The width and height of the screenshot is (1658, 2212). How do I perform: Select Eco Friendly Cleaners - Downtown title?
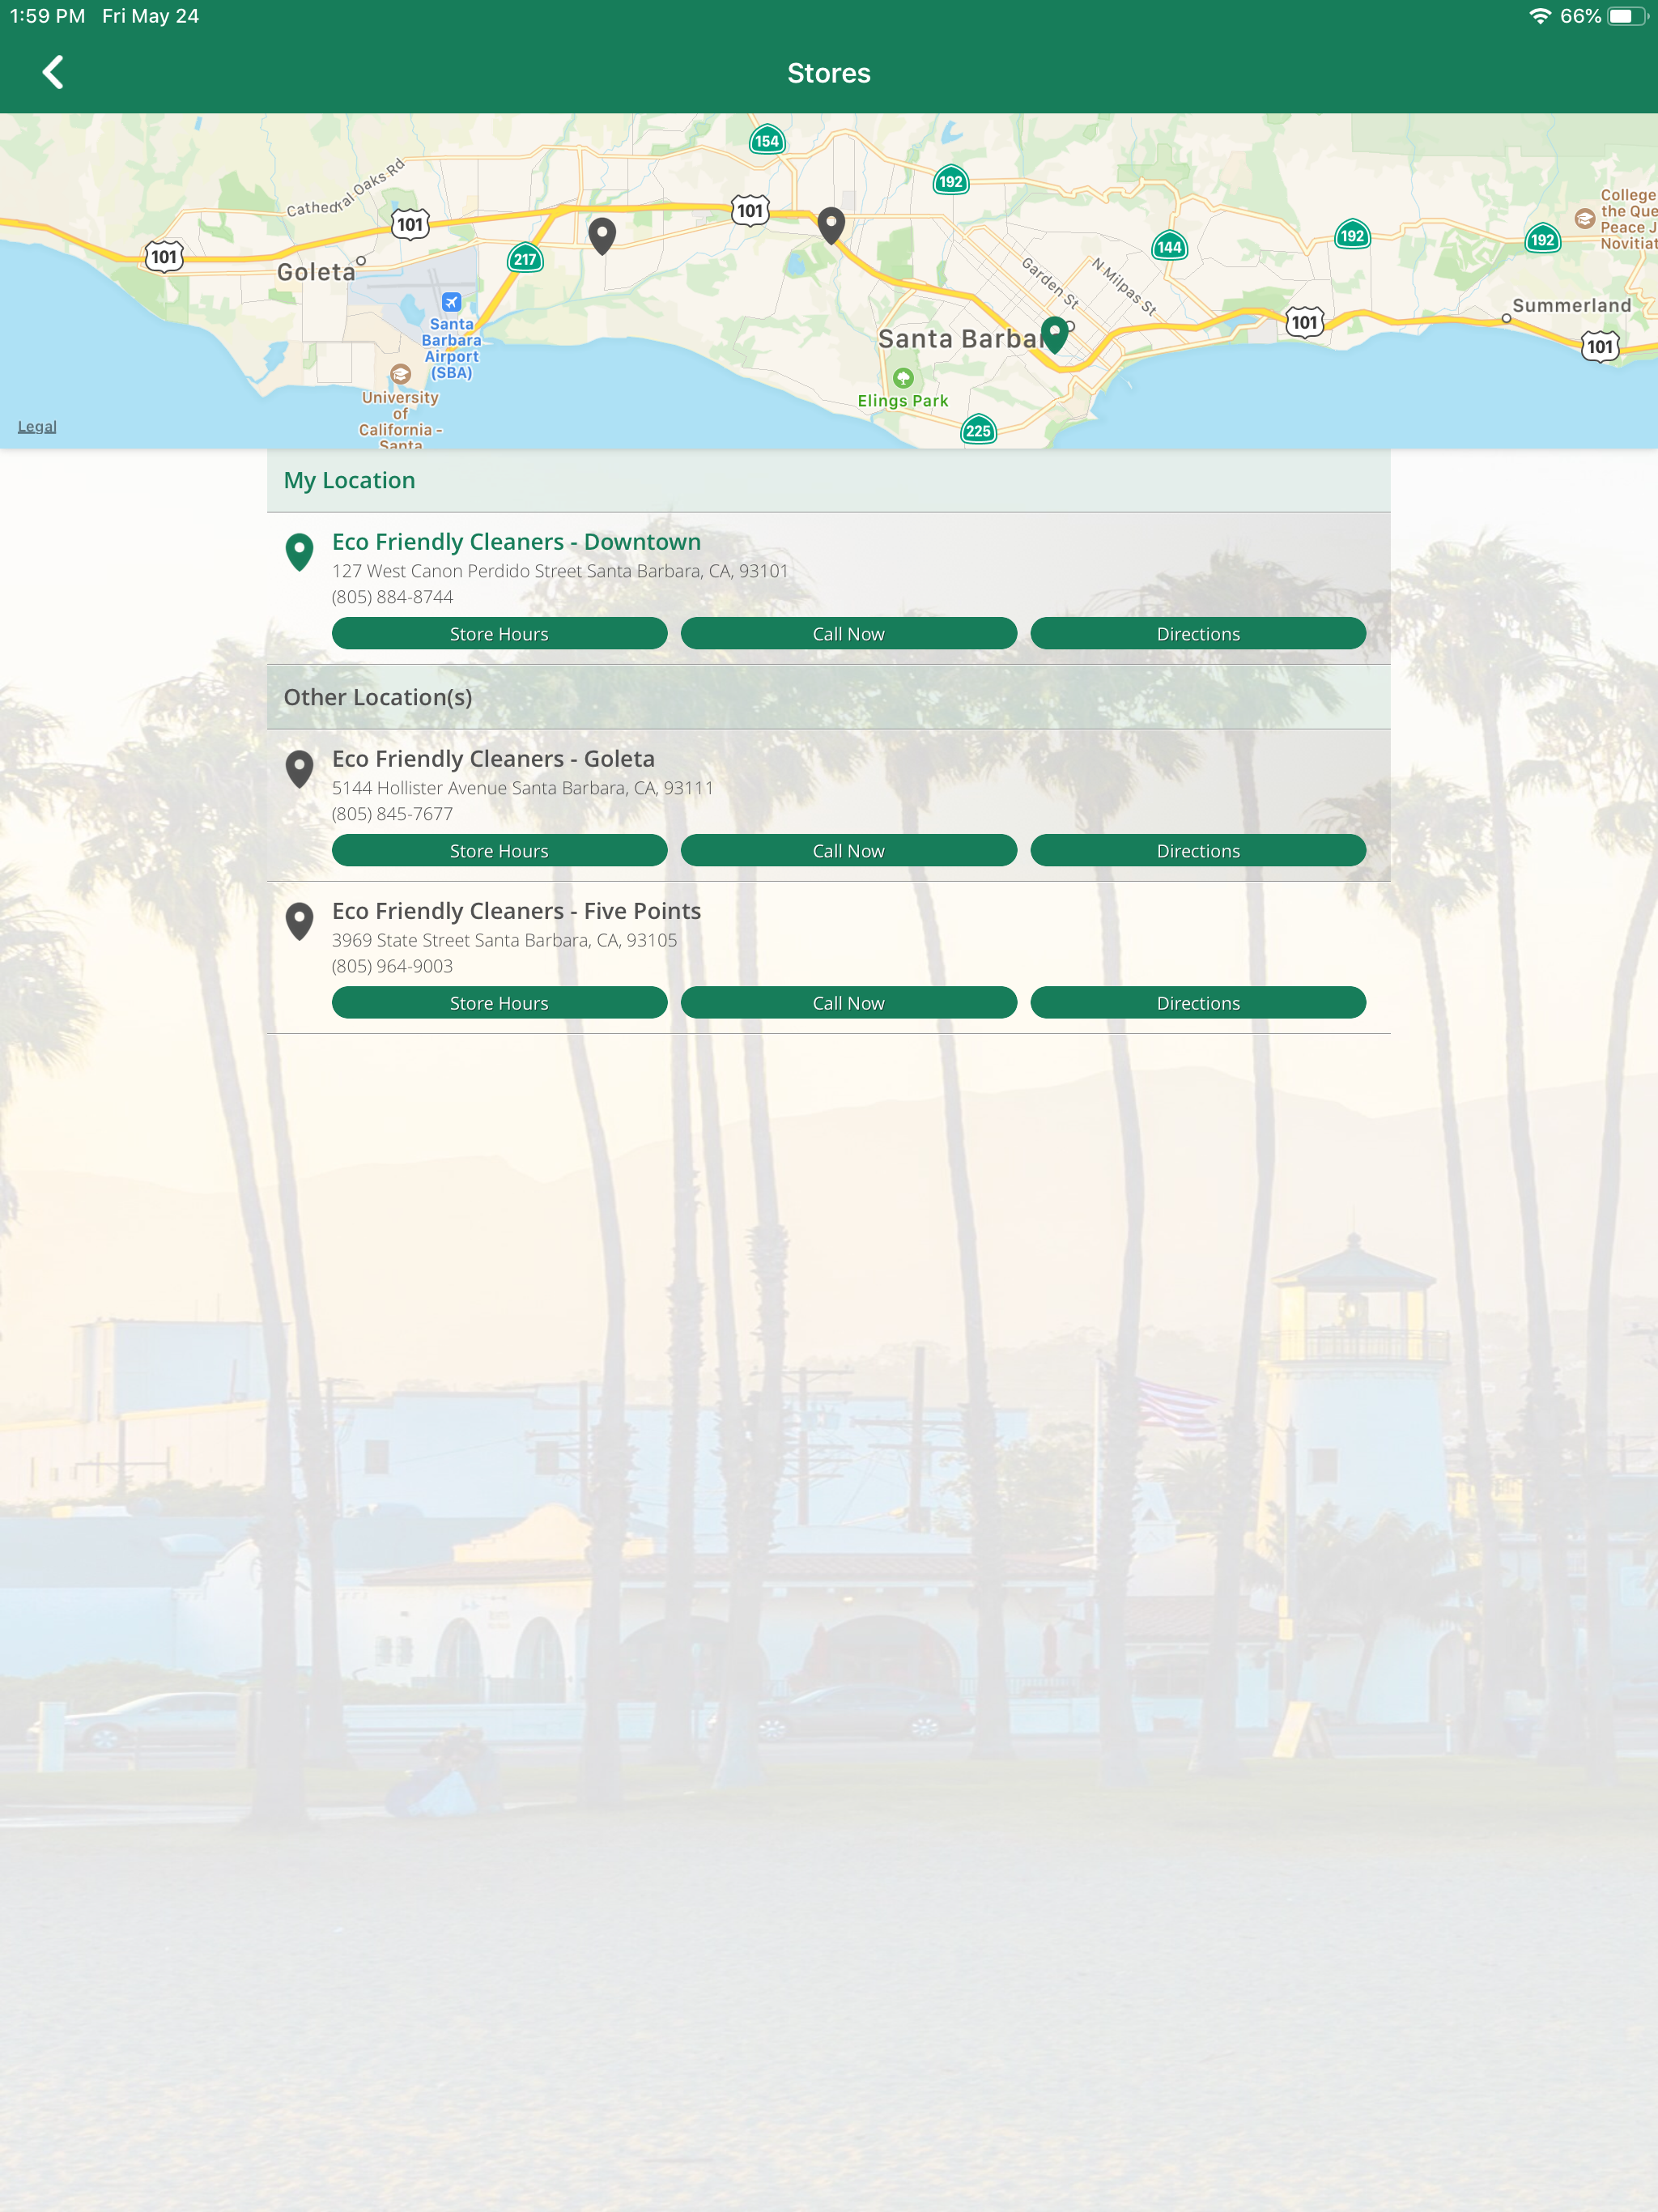point(516,541)
